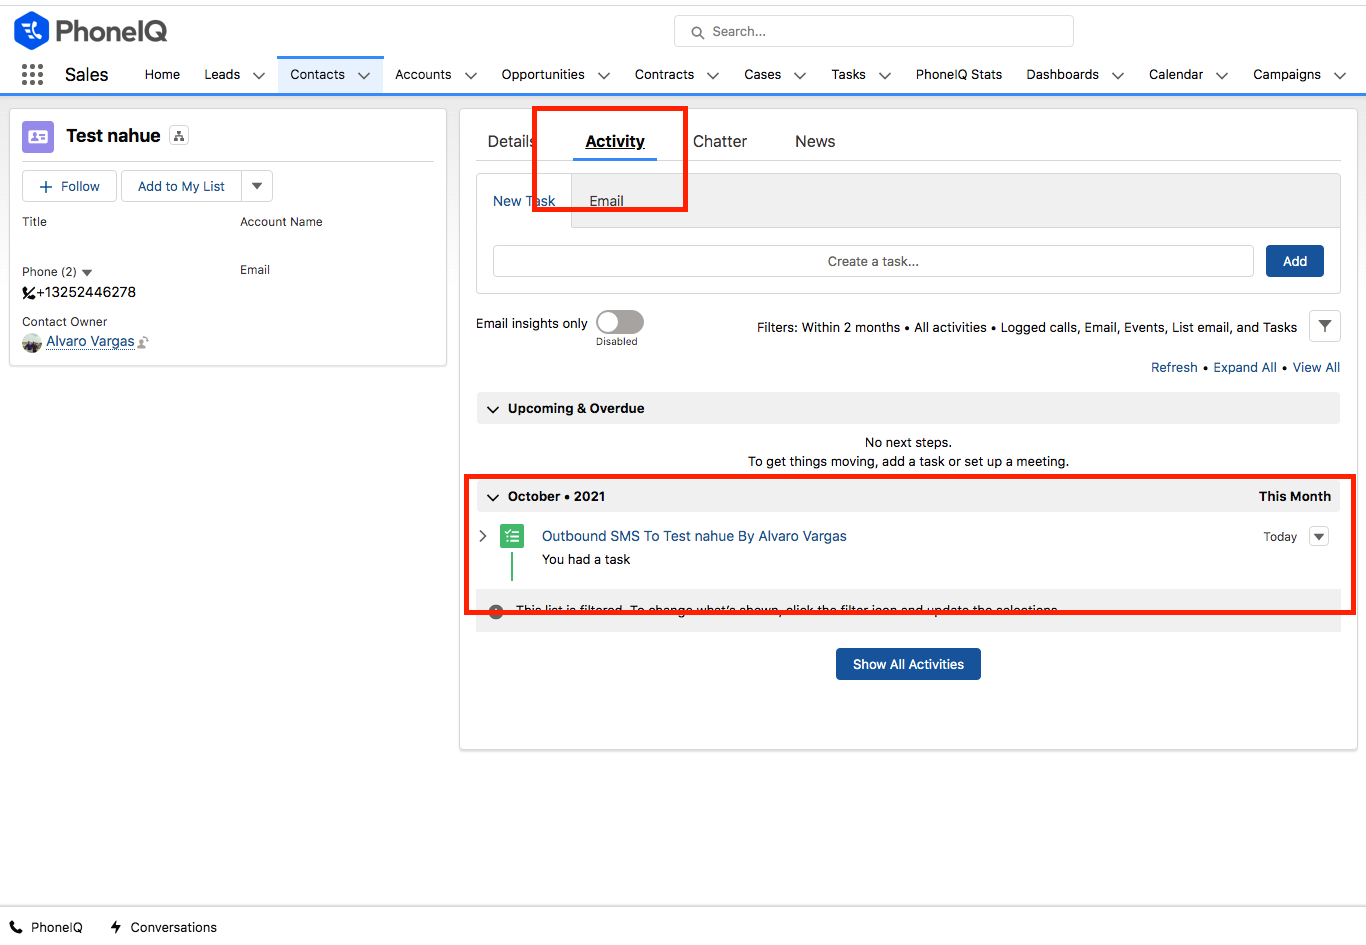This screenshot has height=945, width=1366.
Task: Open the Calendar navigation tab
Action: click(1176, 74)
